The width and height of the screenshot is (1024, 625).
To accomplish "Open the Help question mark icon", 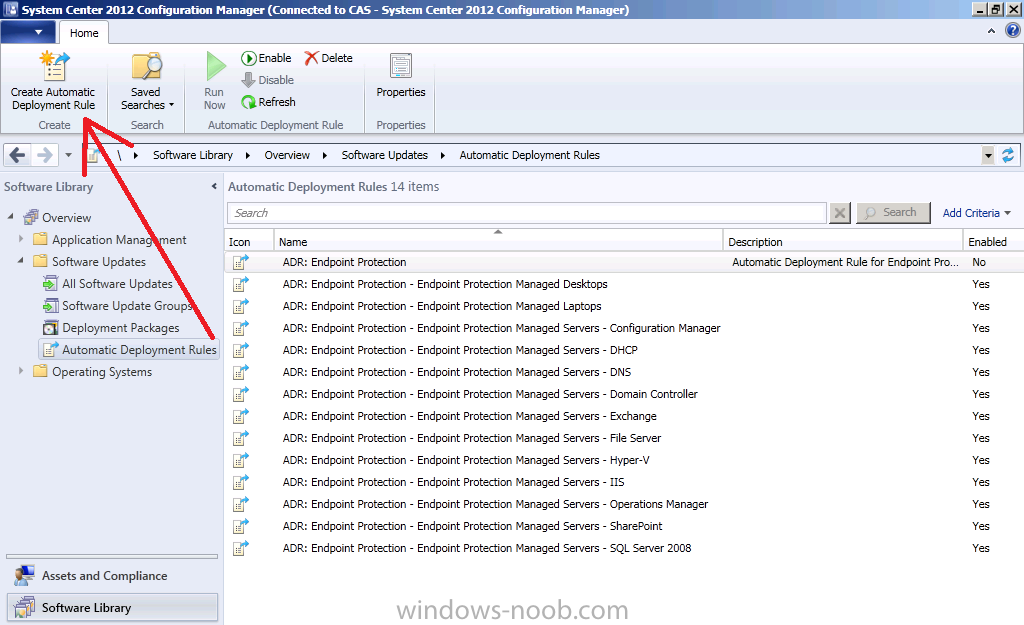I will 1012,31.
